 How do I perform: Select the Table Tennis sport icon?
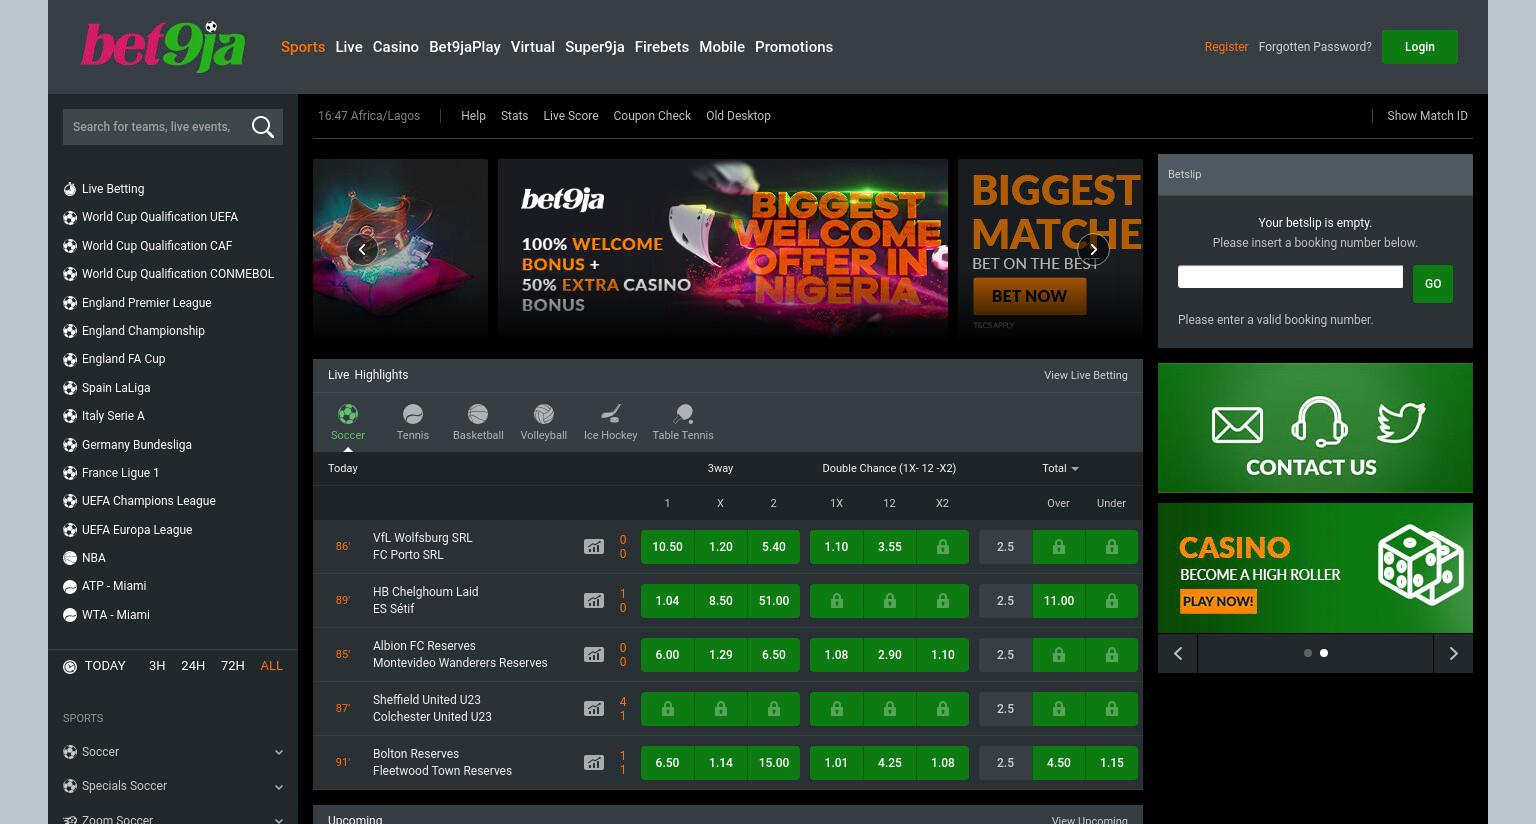click(x=683, y=414)
